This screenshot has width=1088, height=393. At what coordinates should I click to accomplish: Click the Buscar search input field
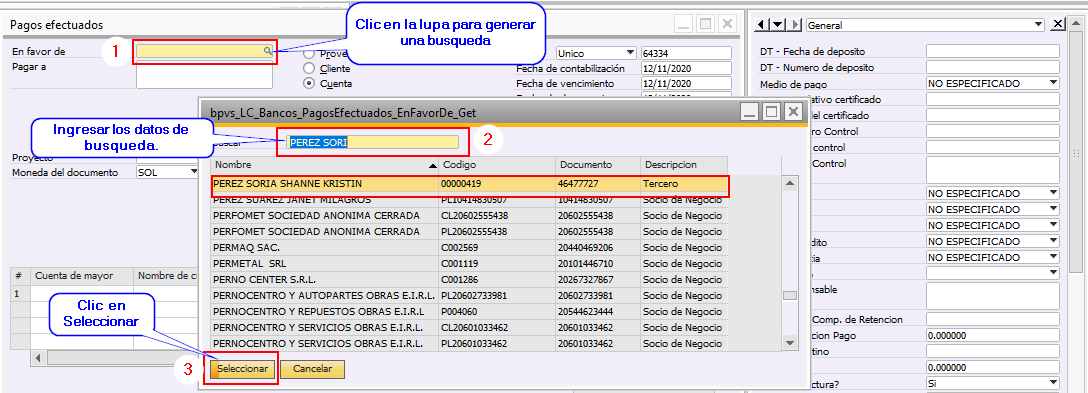point(373,142)
